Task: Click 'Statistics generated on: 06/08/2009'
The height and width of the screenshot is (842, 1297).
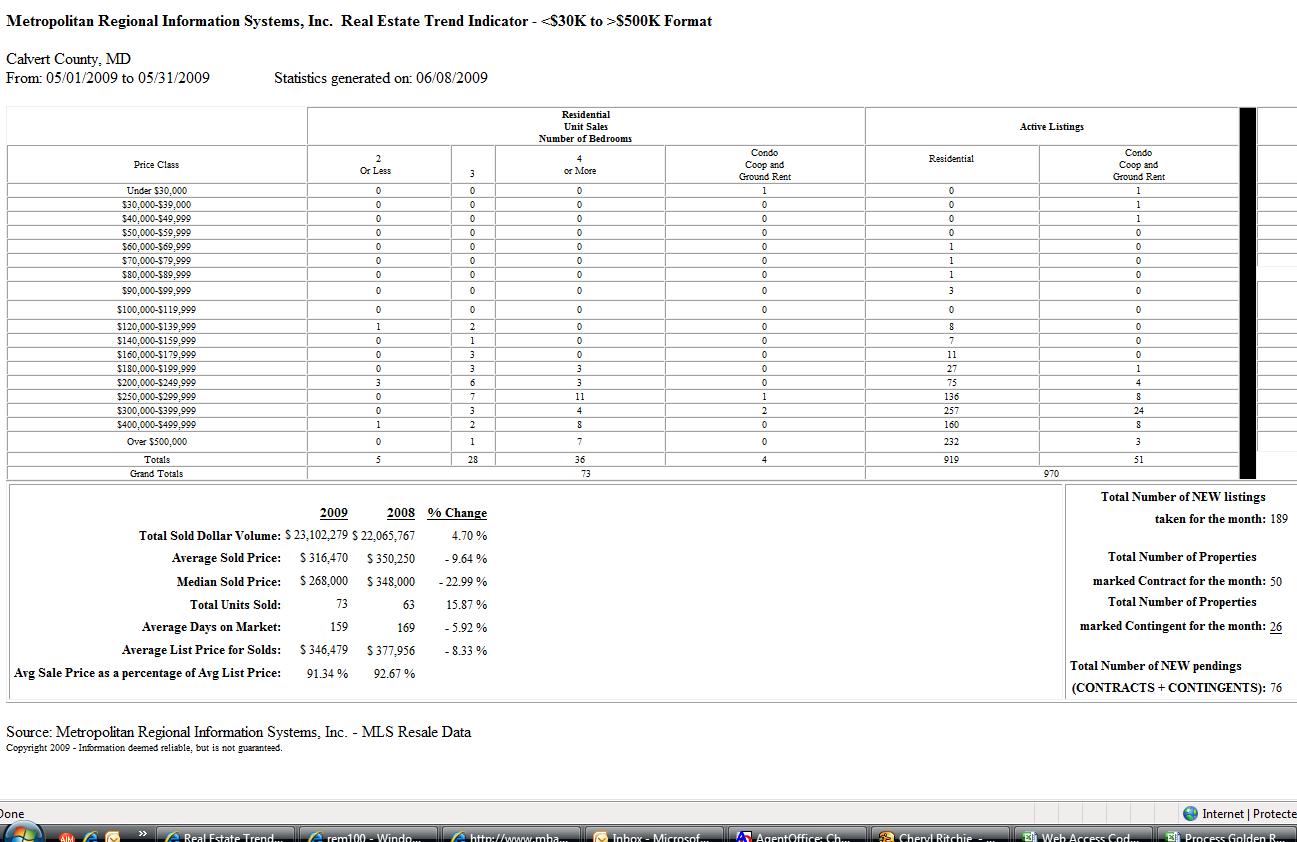Action: point(381,78)
